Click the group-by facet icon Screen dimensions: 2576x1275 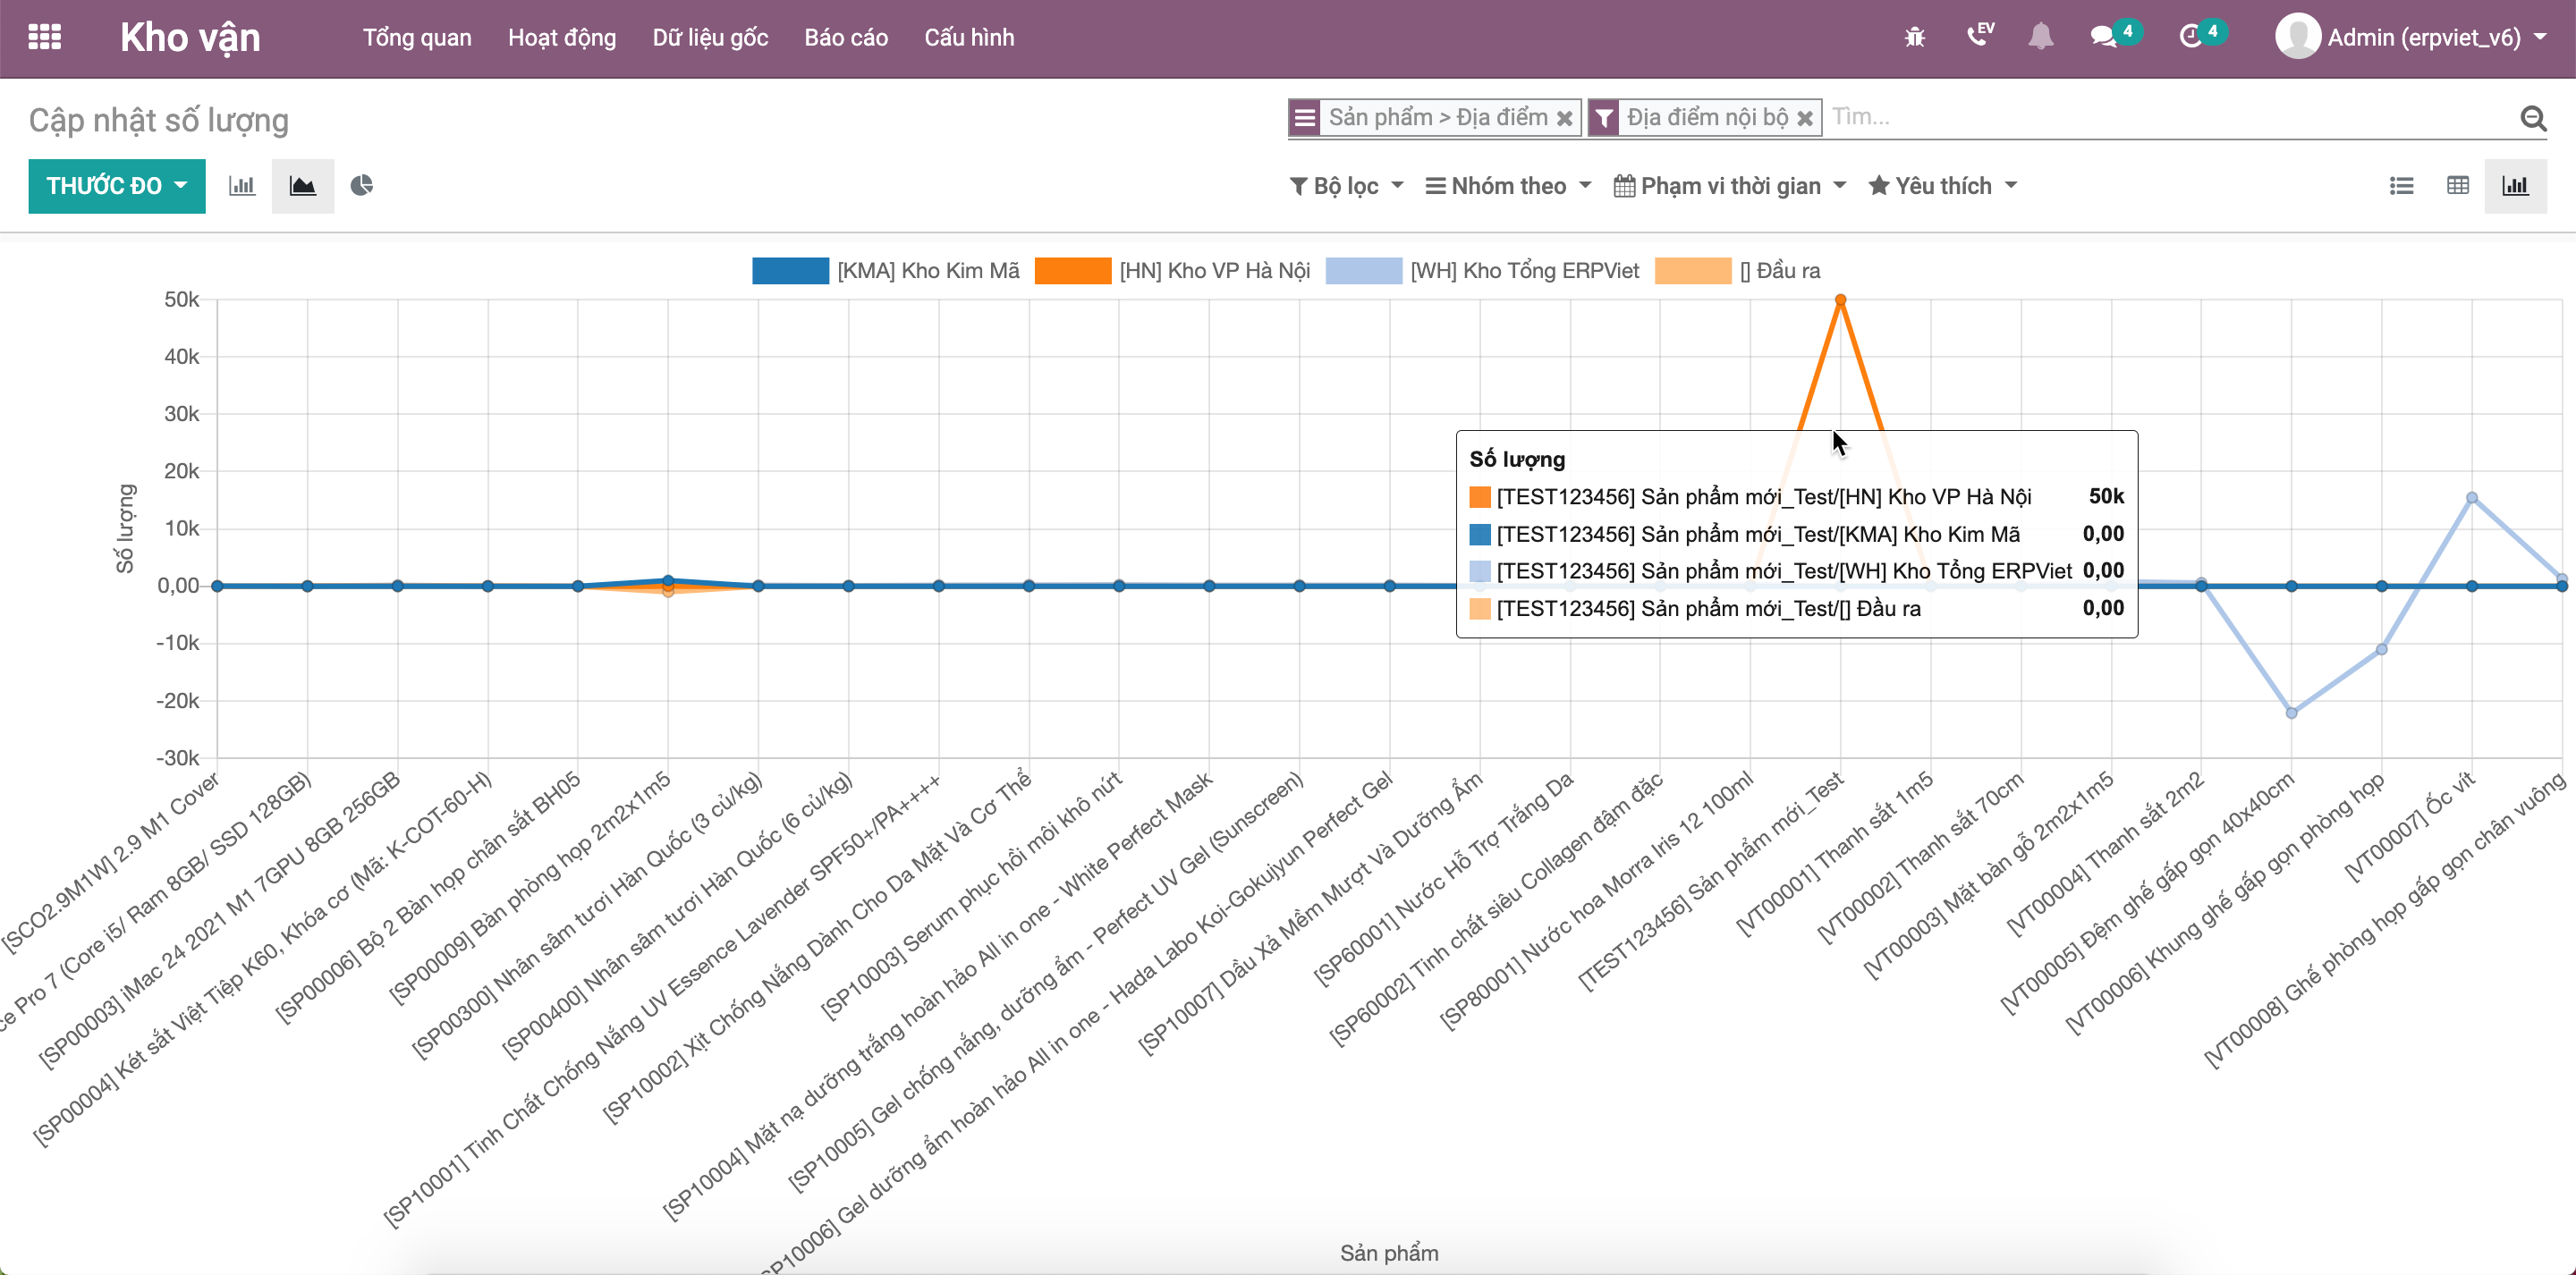1305,118
